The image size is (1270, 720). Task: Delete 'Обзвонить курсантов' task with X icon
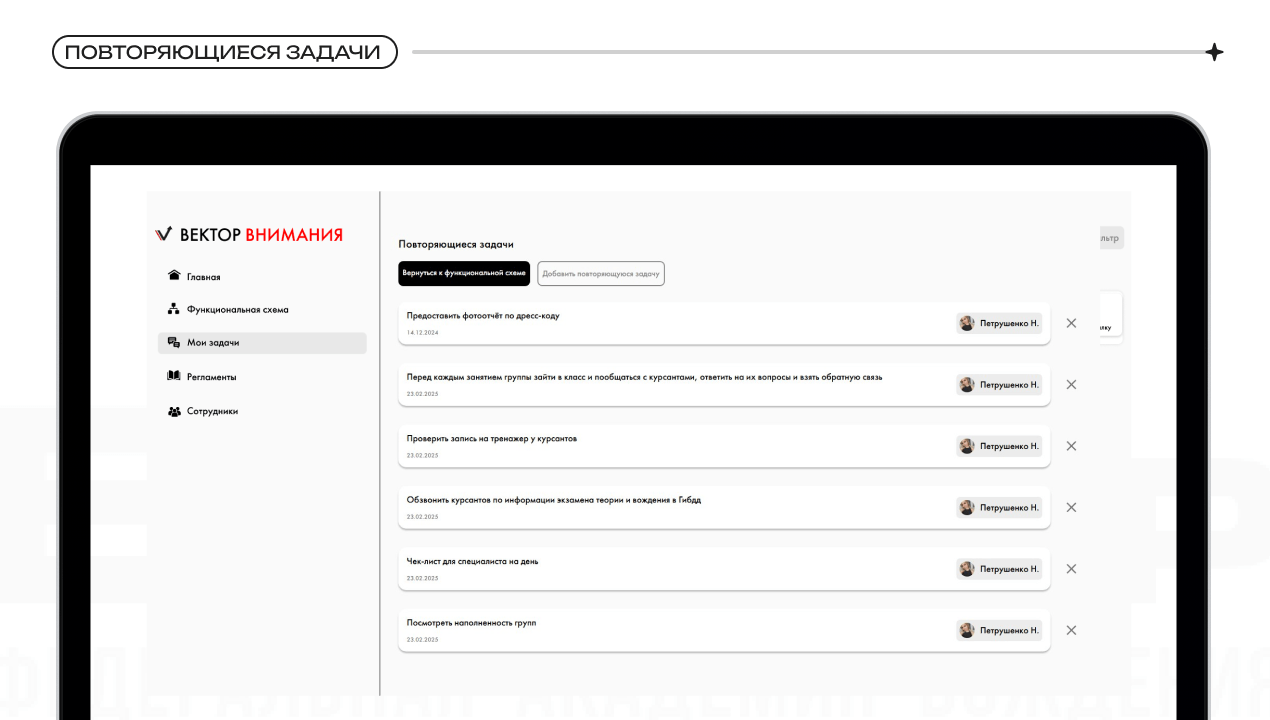[1071, 507]
